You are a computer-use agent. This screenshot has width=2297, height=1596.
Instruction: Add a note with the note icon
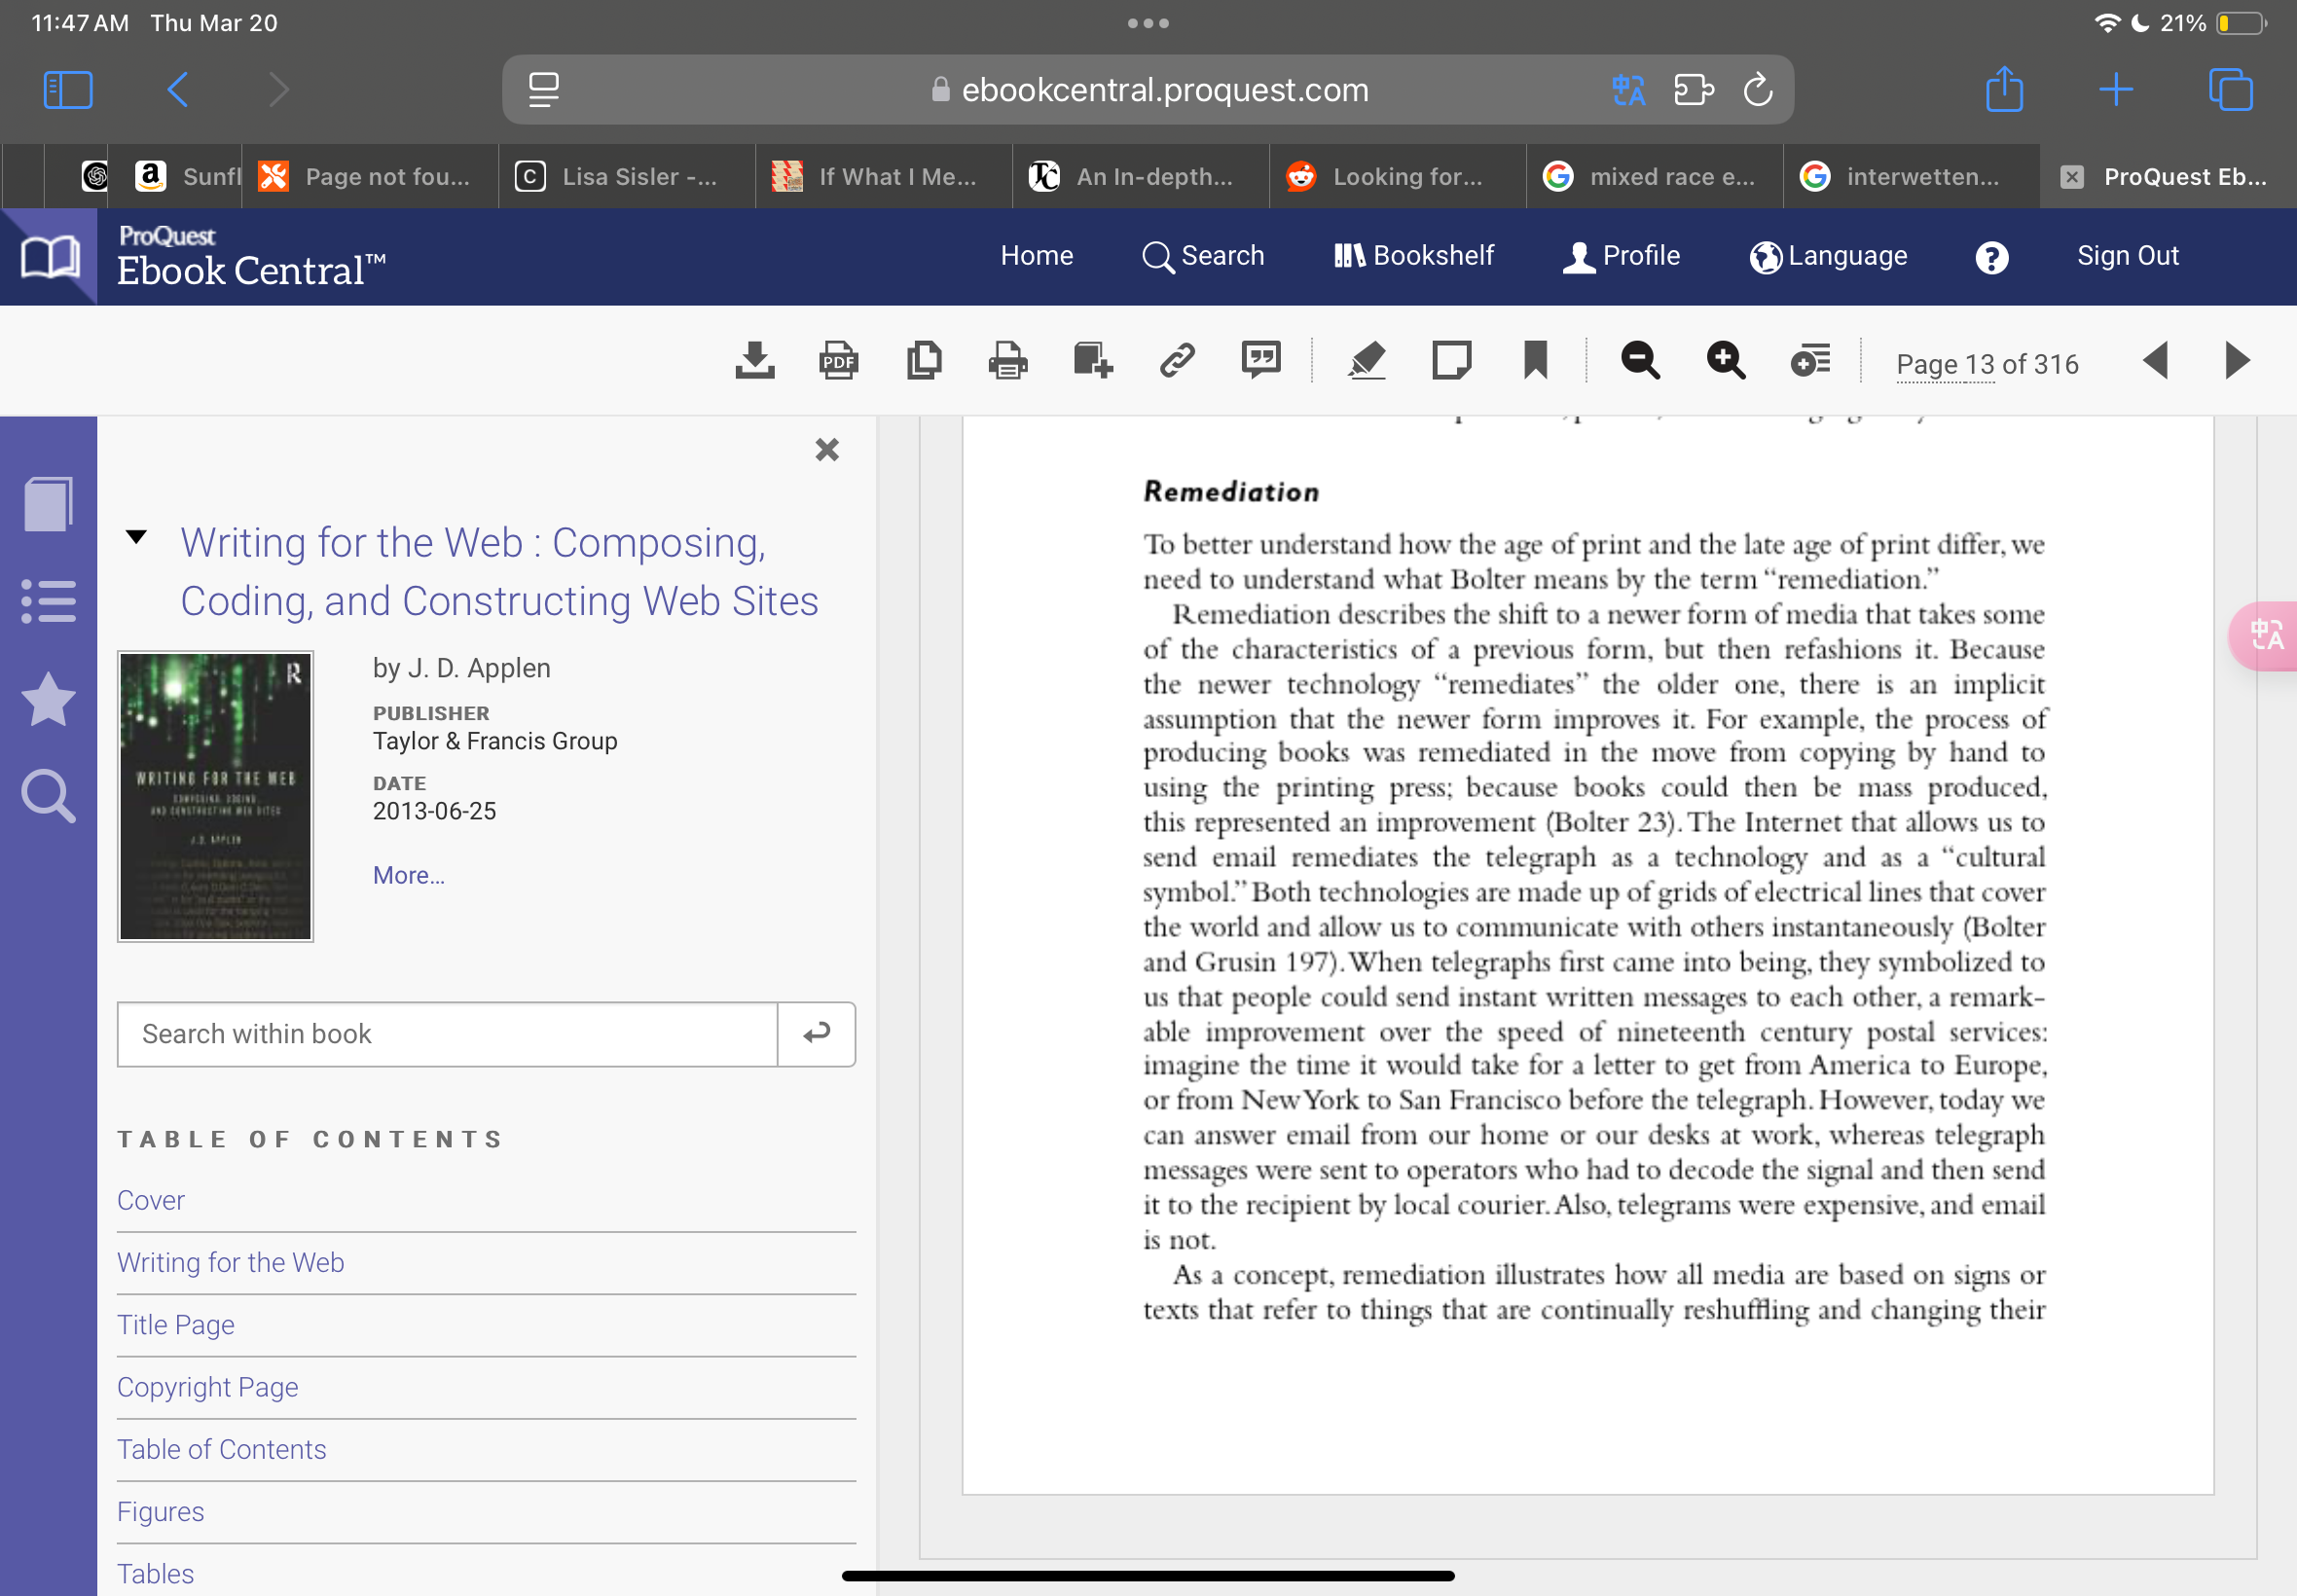pos(1451,361)
